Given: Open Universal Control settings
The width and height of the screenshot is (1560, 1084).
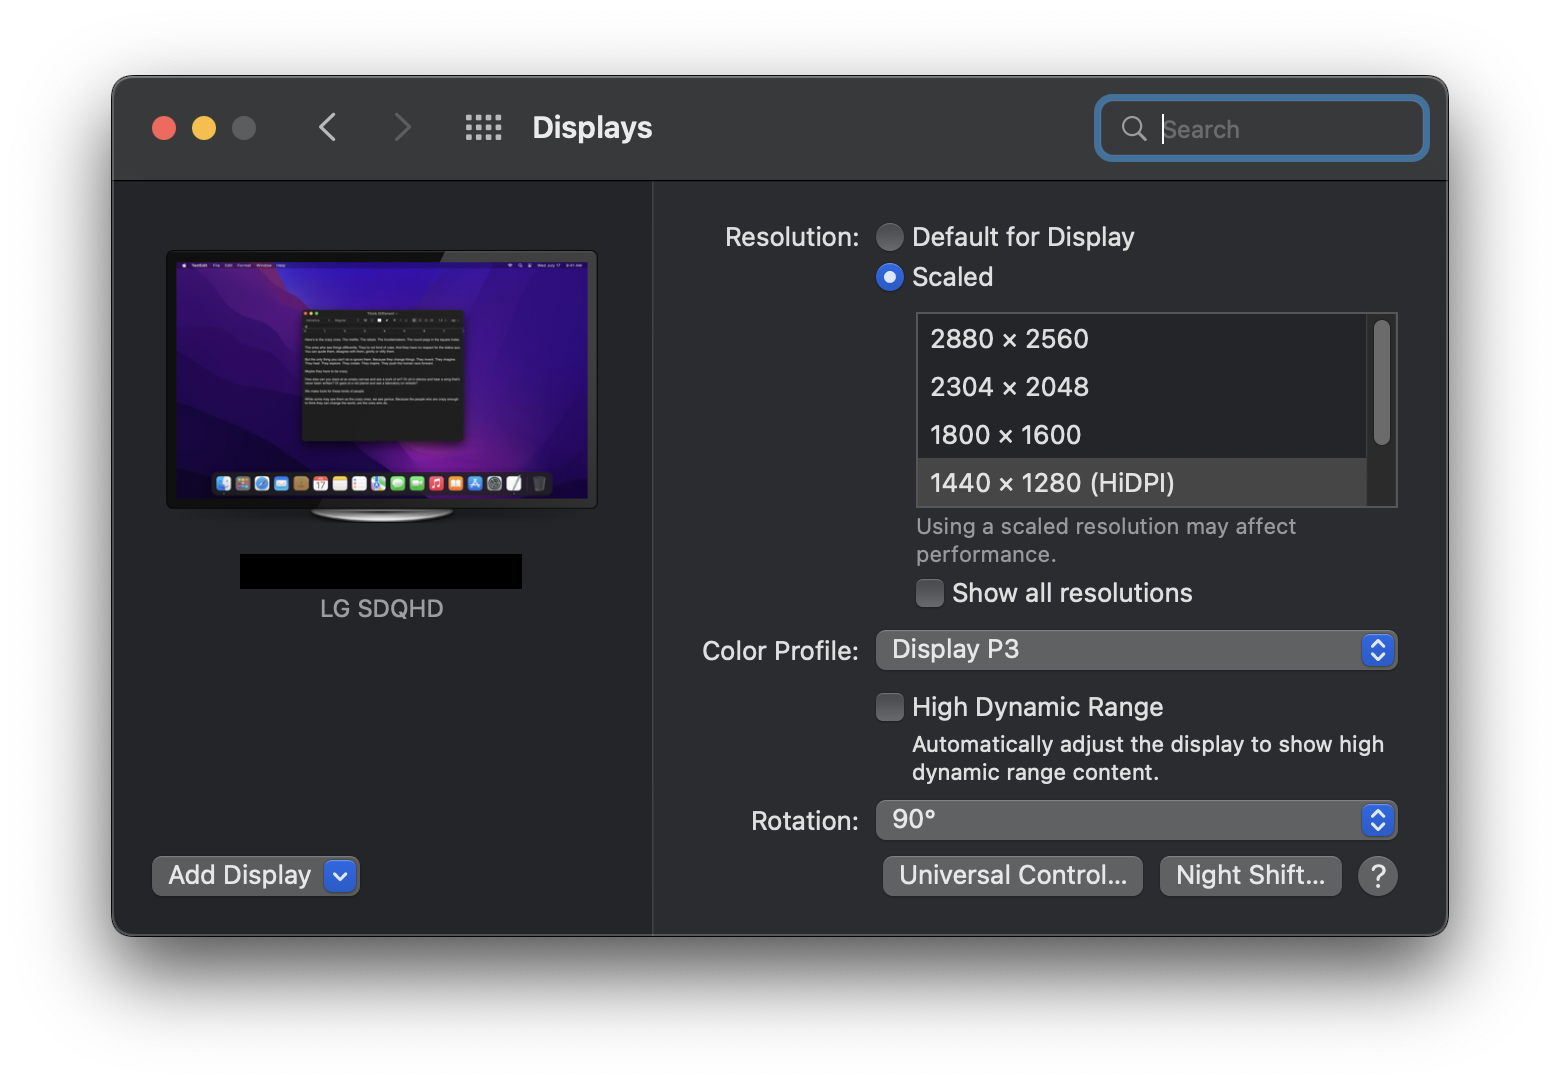Looking at the screenshot, I should [x=1013, y=876].
